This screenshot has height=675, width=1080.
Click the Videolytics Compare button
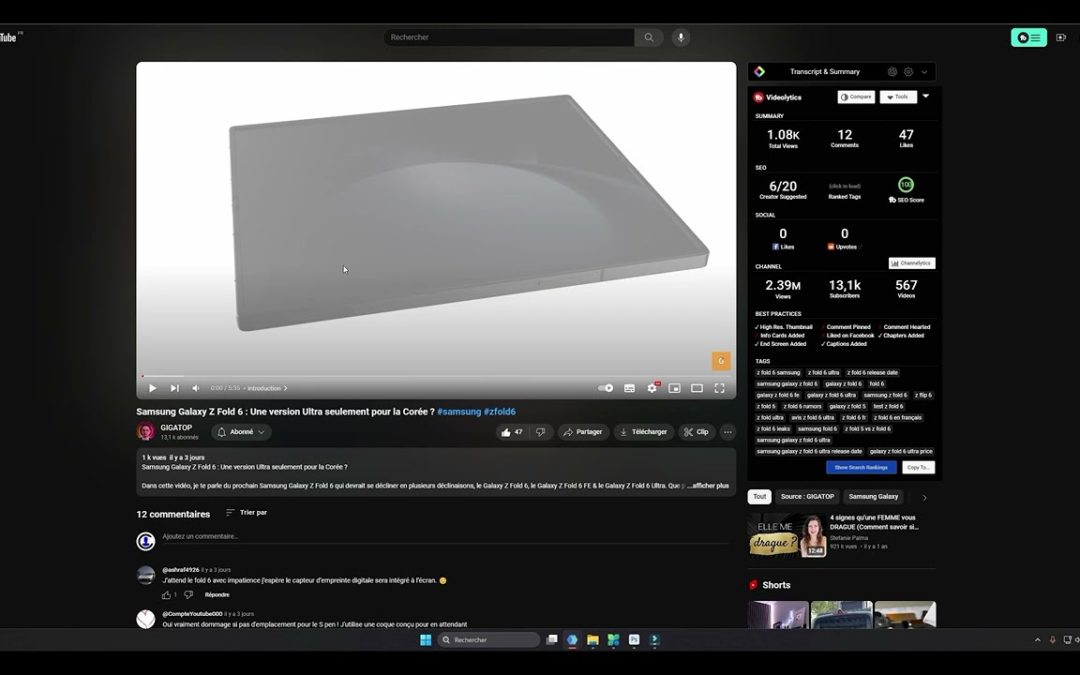click(856, 97)
